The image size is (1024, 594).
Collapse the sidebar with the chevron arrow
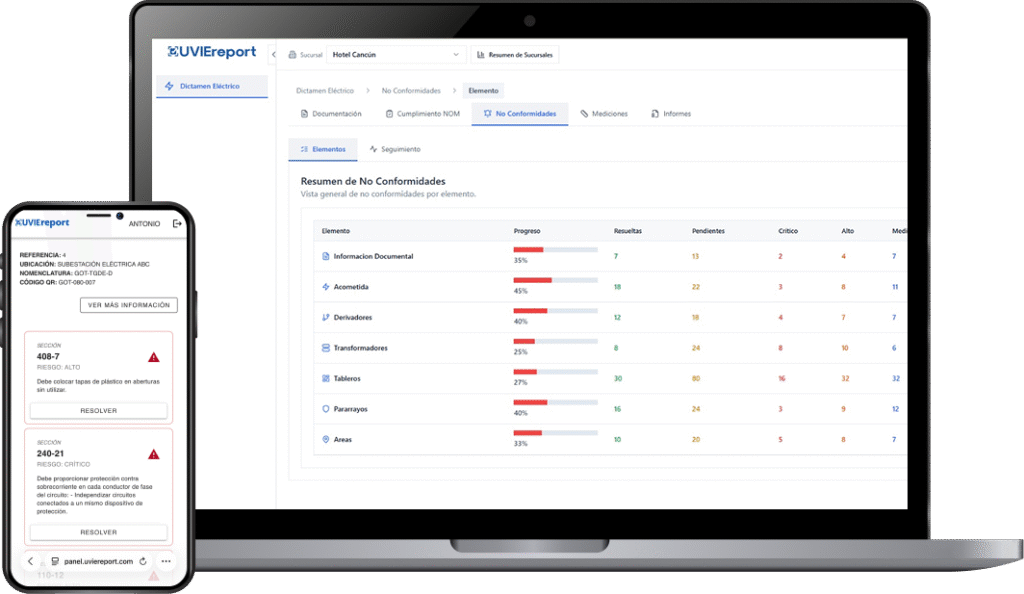[273, 54]
